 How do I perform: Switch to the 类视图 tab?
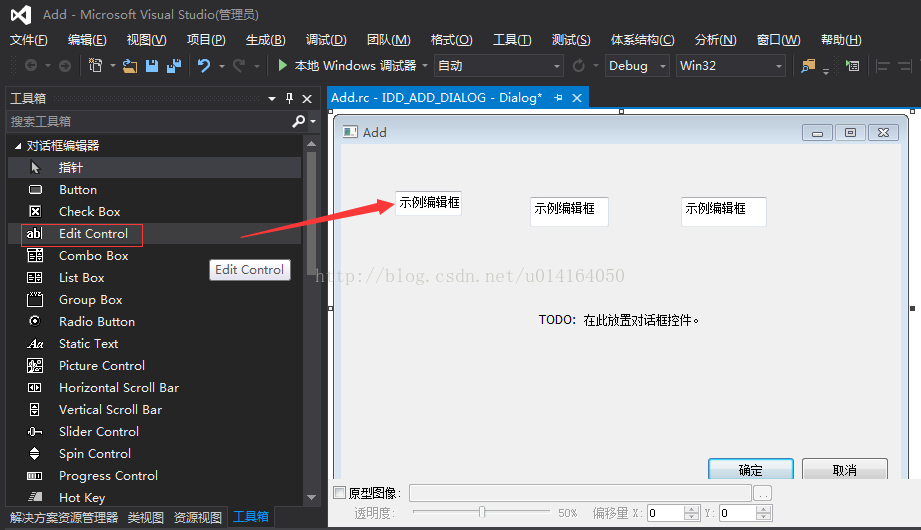tap(146, 517)
